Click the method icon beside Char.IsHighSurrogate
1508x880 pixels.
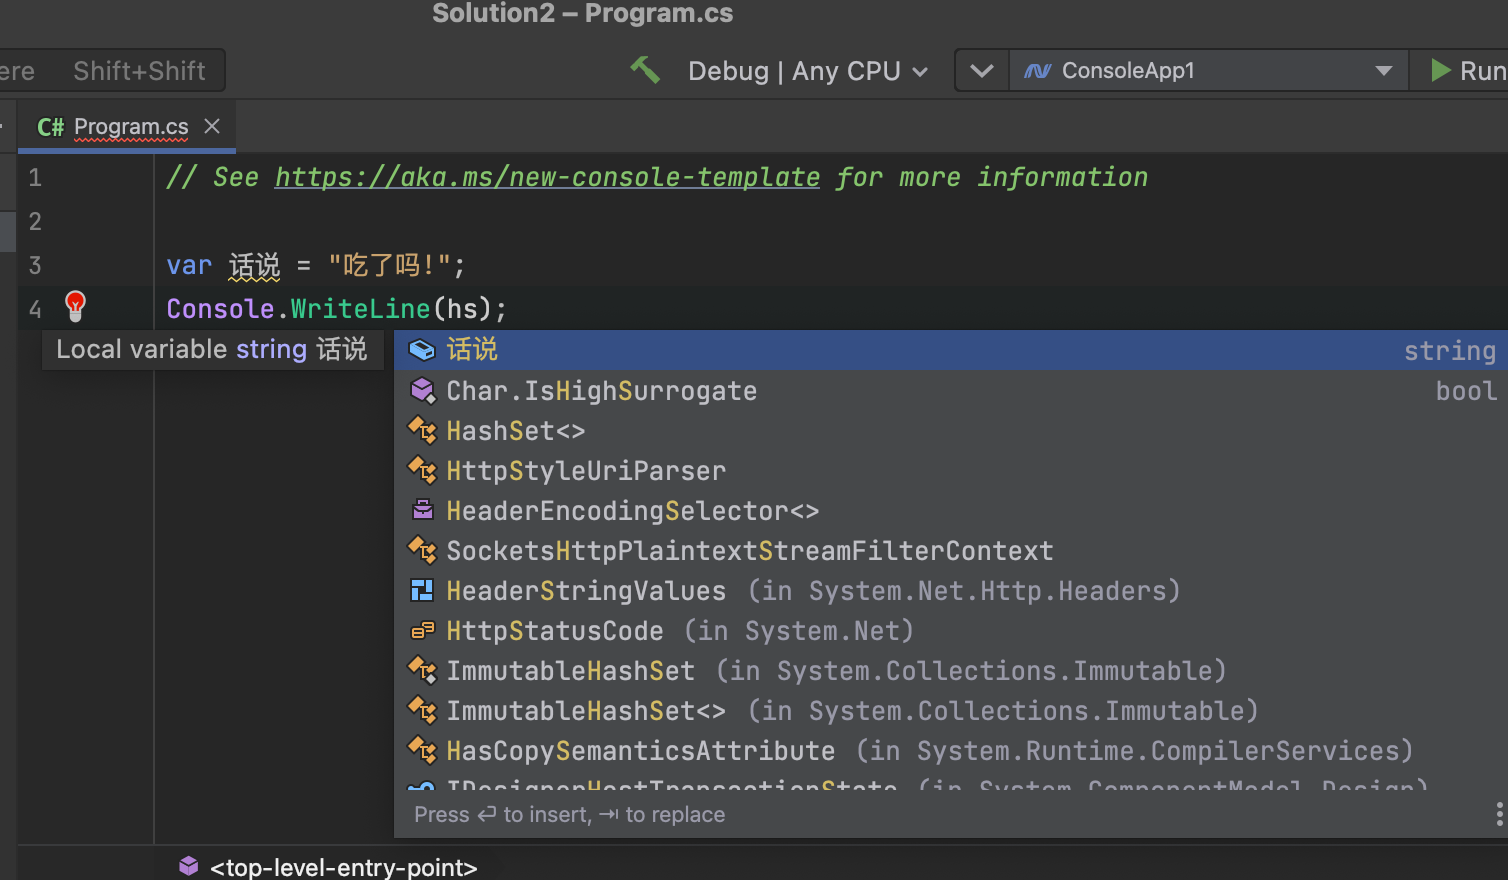point(423,390)
